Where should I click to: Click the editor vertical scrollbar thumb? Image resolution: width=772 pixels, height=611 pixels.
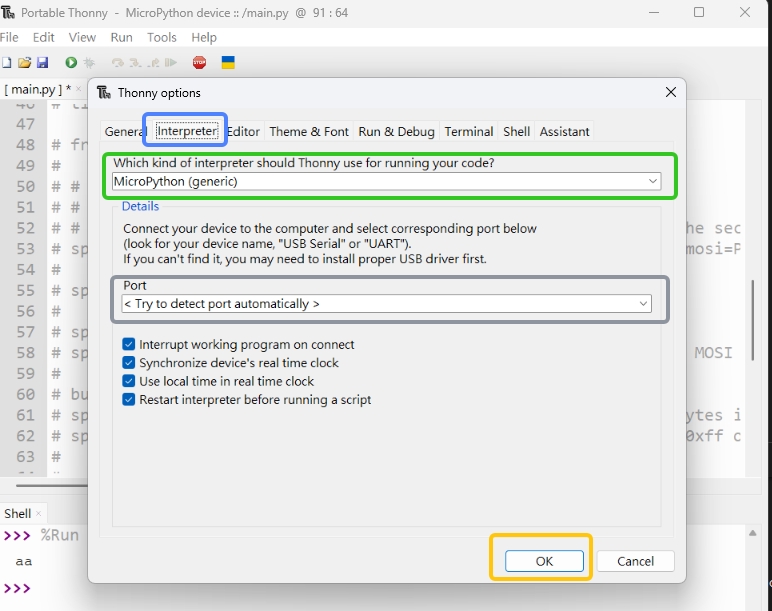click(752, 320)
